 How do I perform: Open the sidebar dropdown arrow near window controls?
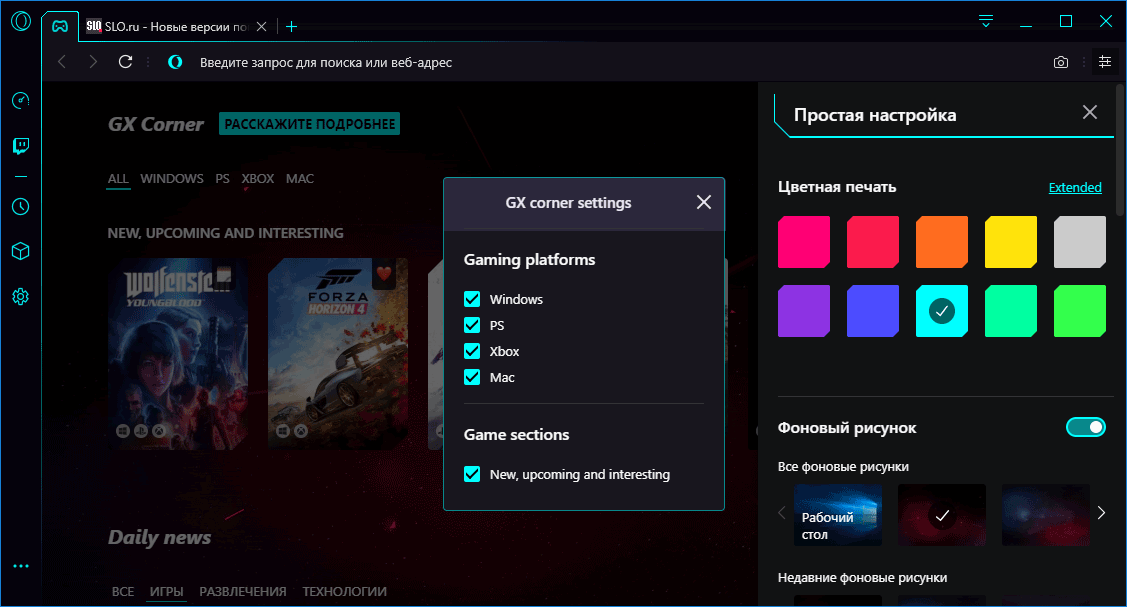point(985,20)
